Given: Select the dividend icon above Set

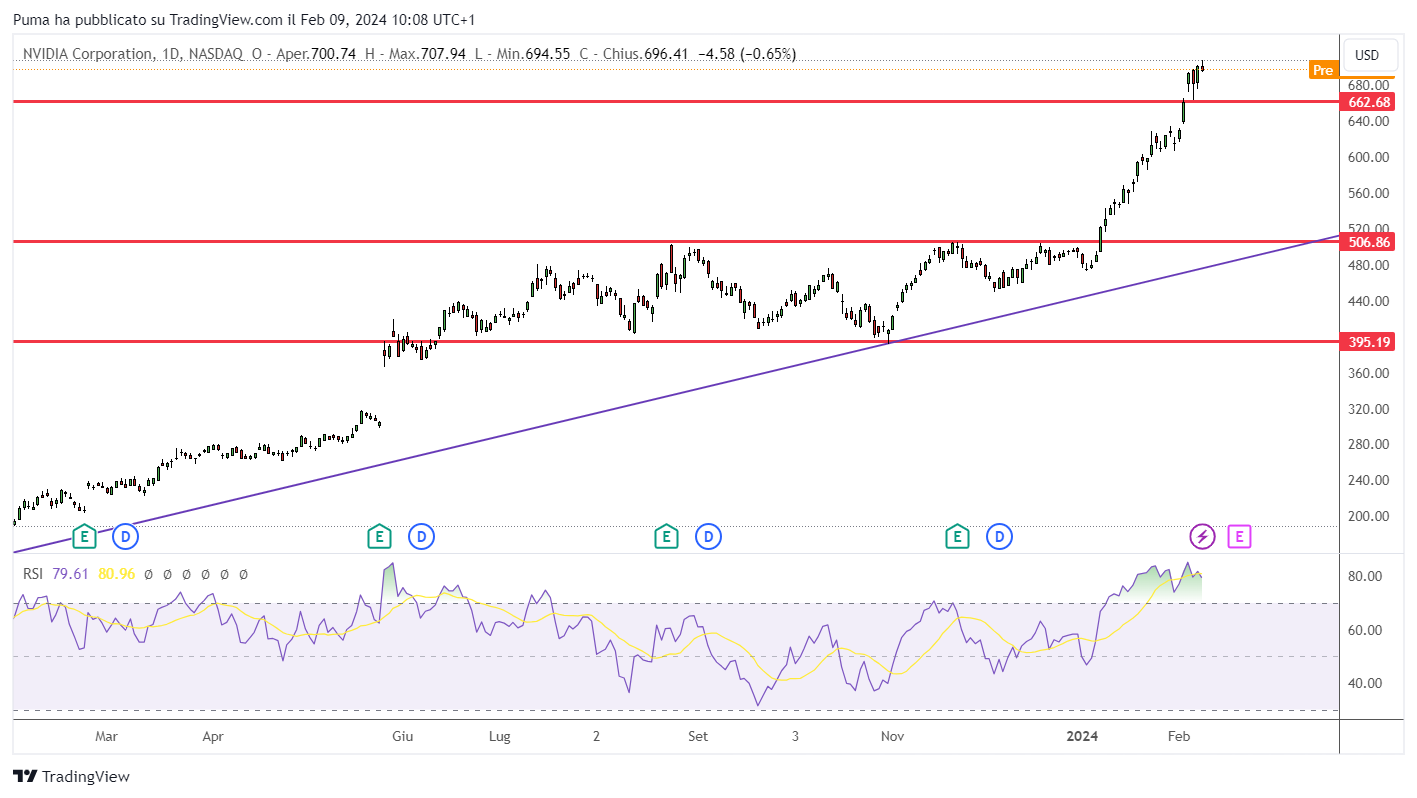Looking at the screenshot, I should [708, 537].
